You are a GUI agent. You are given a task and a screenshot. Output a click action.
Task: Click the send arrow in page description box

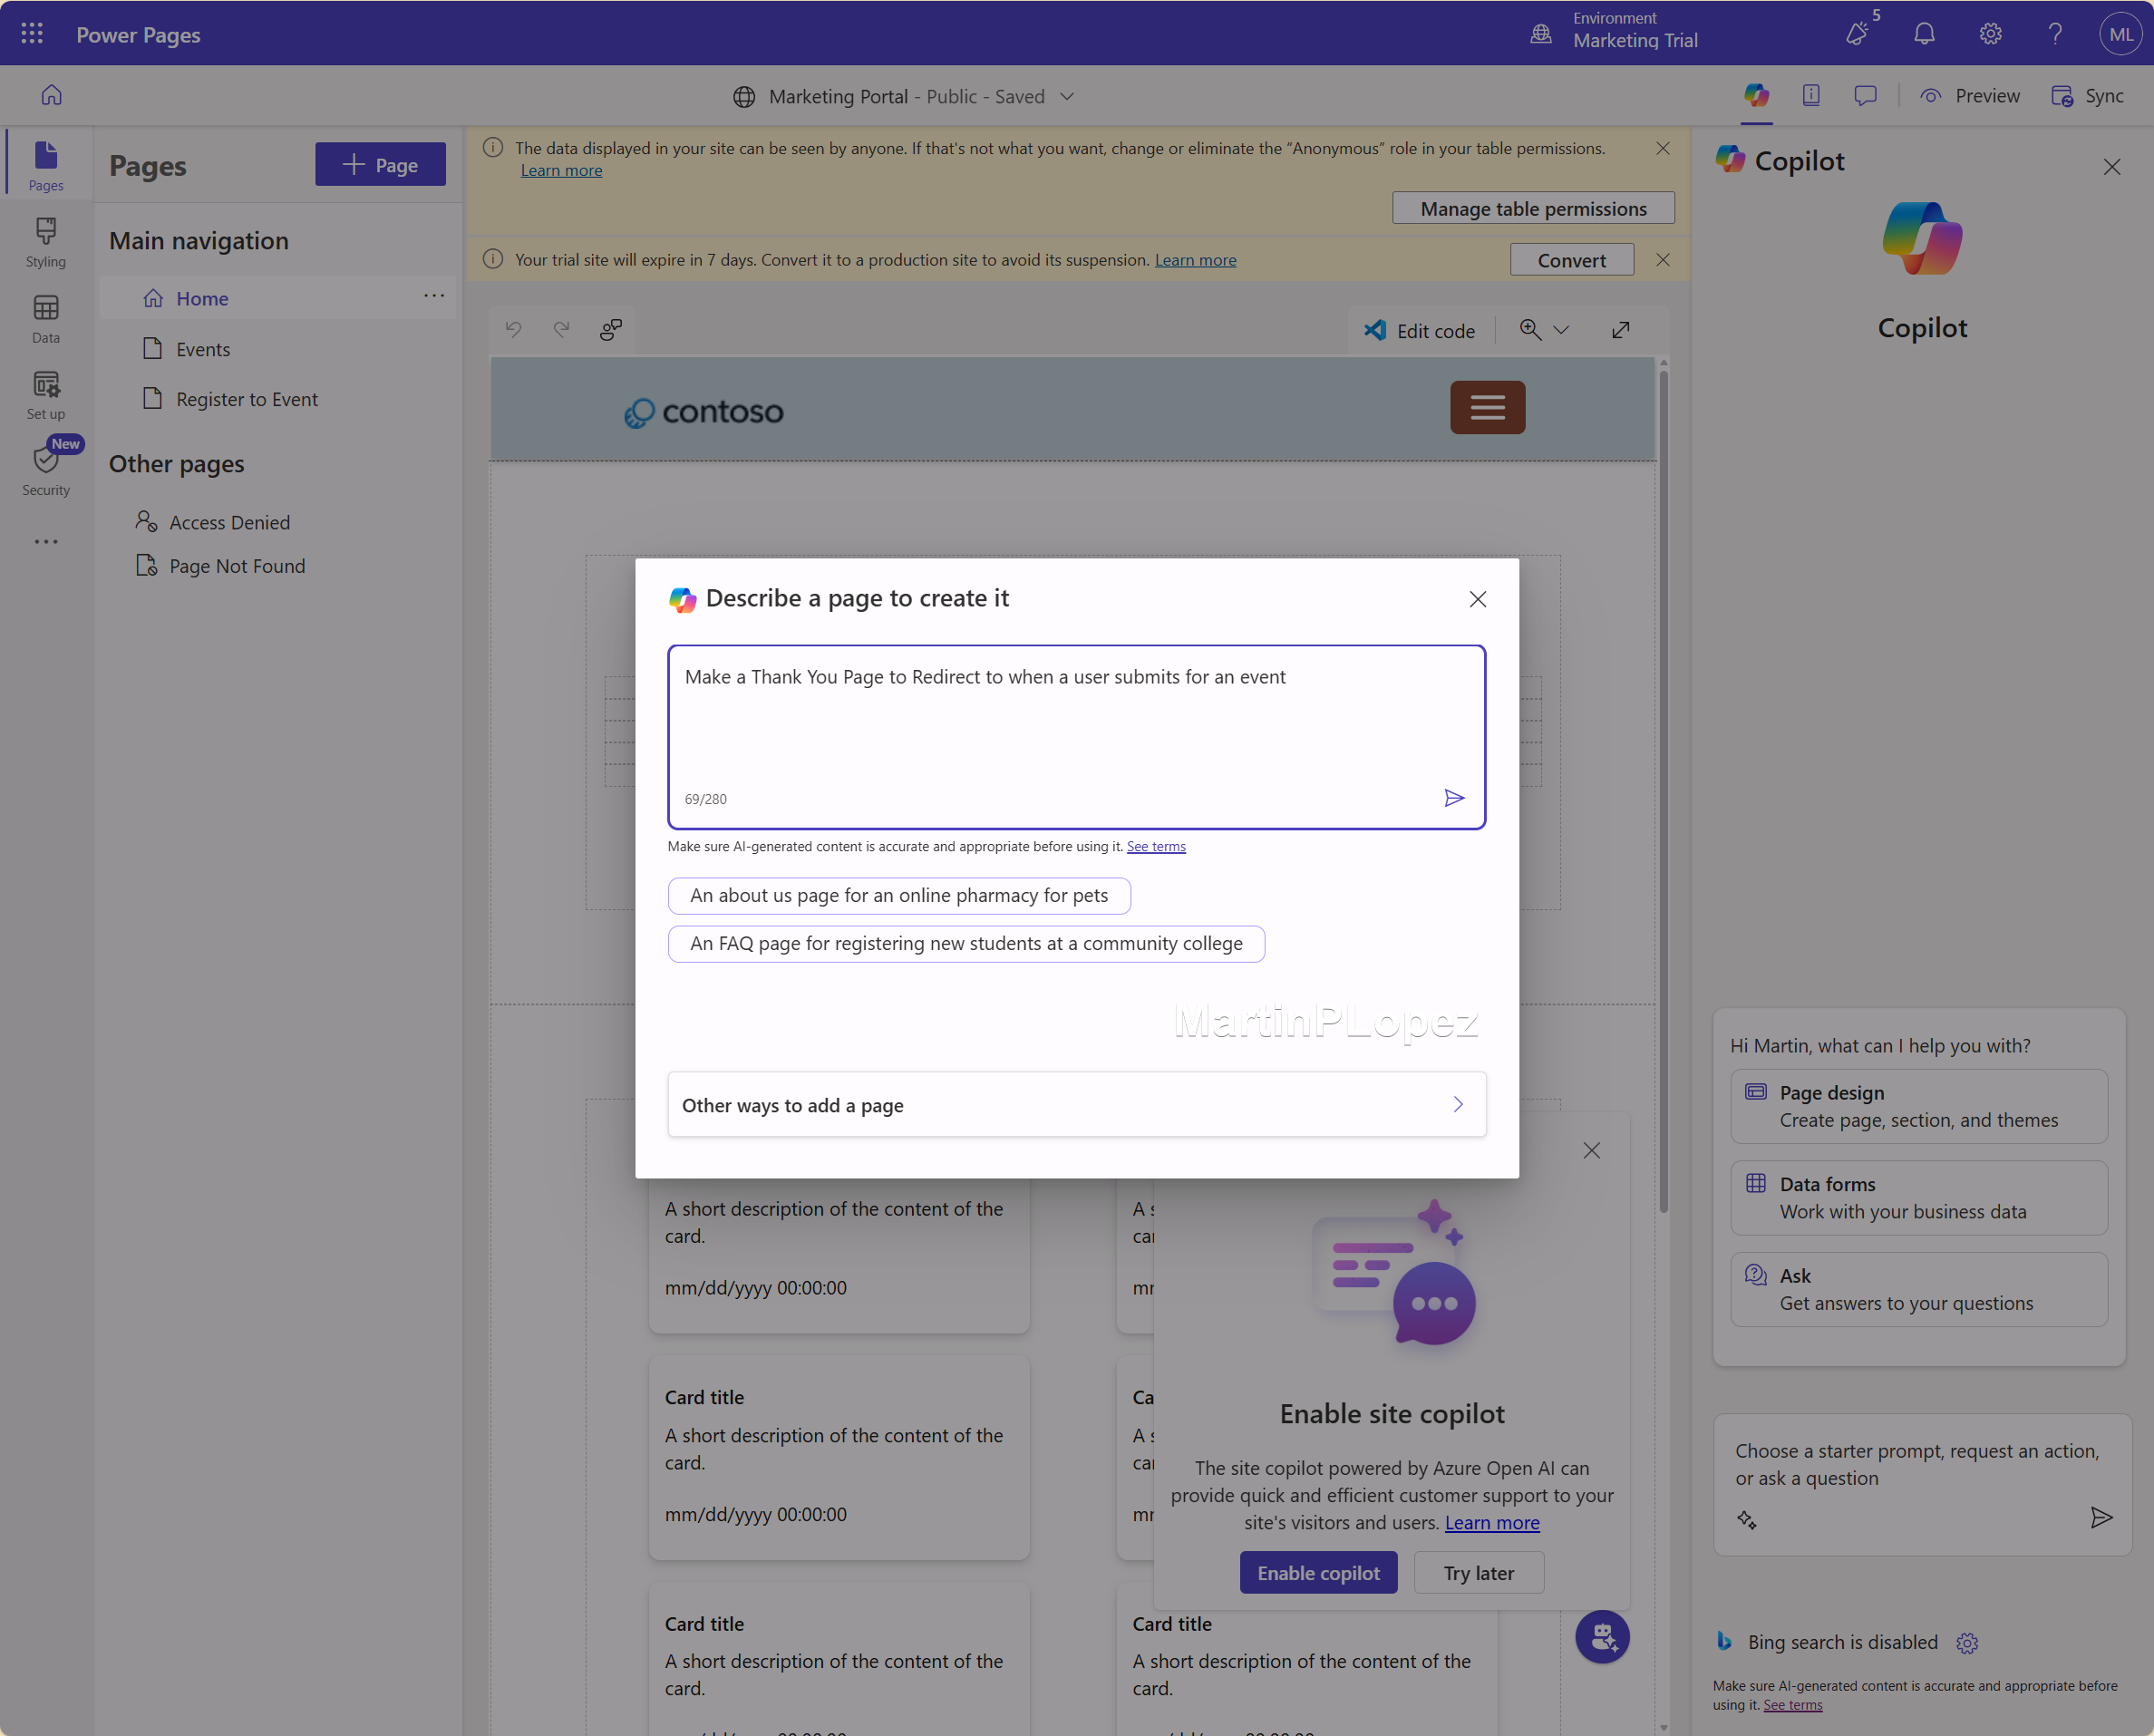[x=1454, y=798]
